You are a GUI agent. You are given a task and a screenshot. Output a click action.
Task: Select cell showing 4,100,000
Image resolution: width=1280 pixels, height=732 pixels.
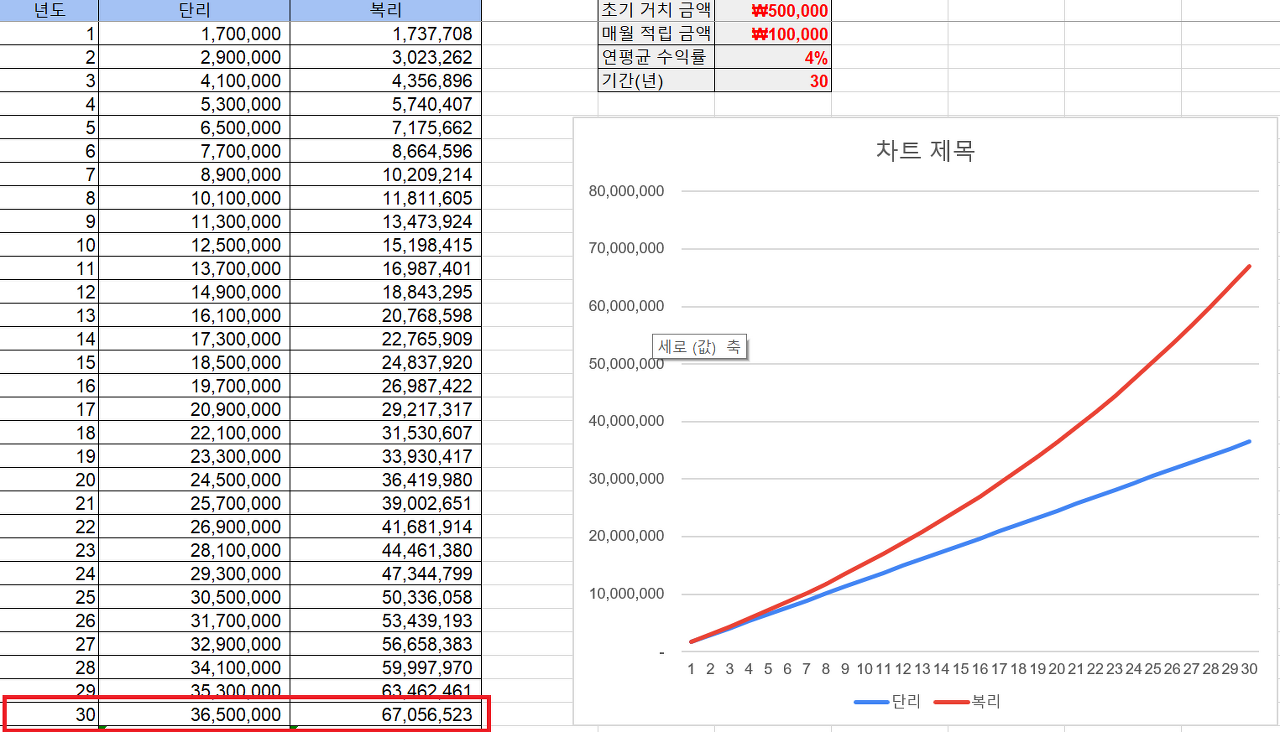[x=194, y=81]
